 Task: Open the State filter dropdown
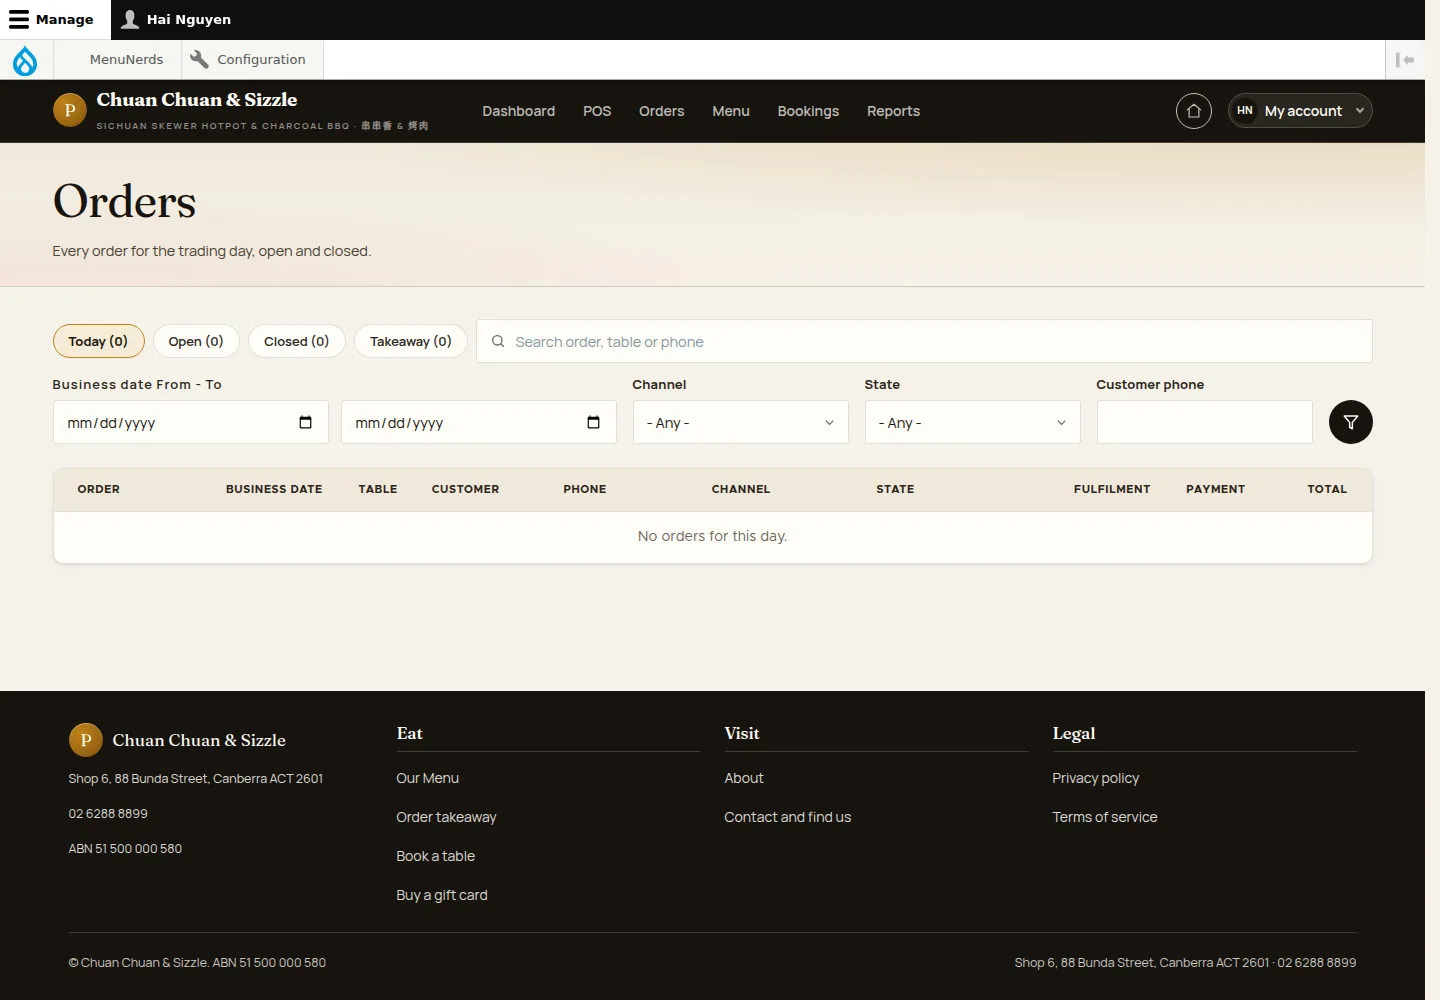point(973,422)
